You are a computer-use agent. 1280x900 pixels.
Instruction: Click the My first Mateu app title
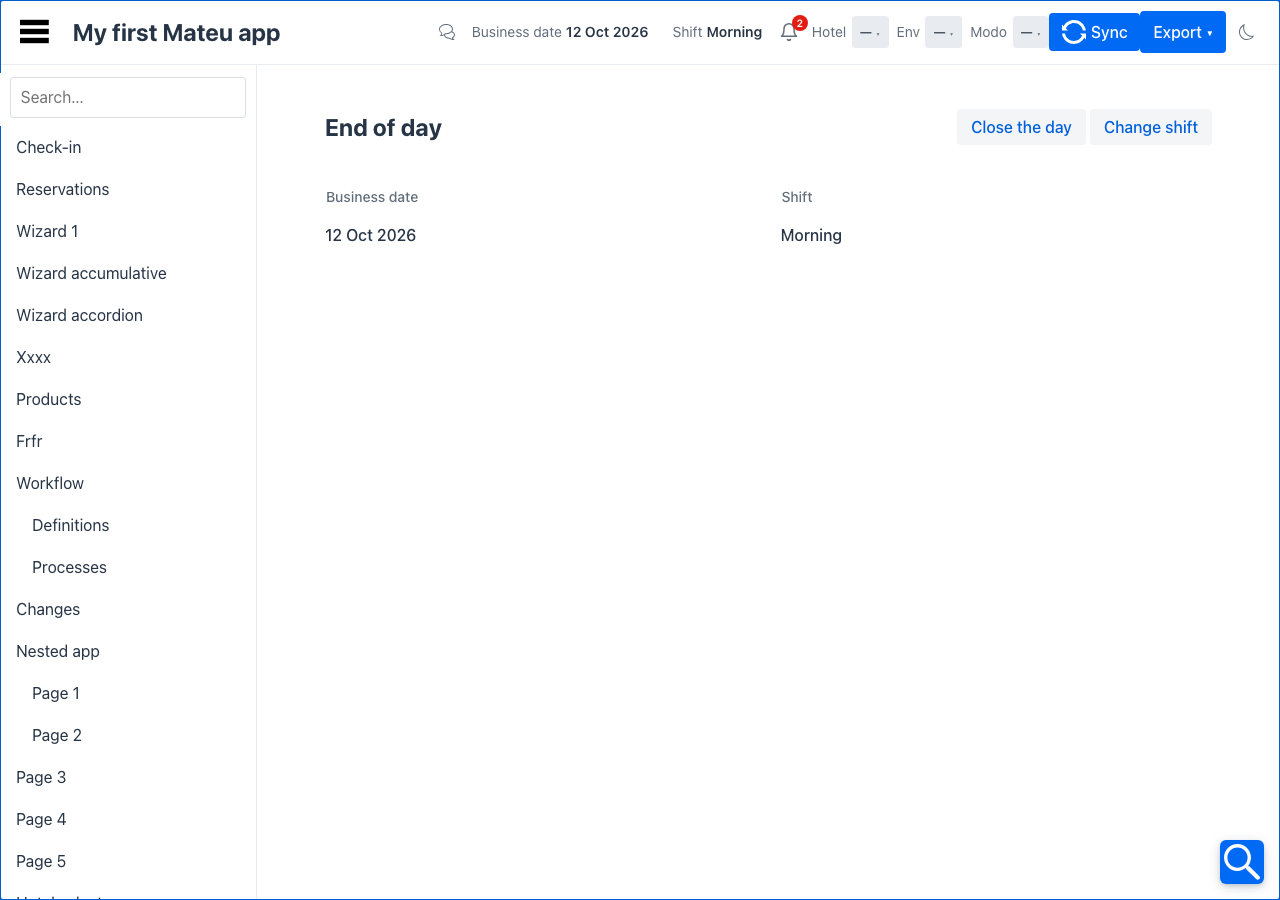176,32
